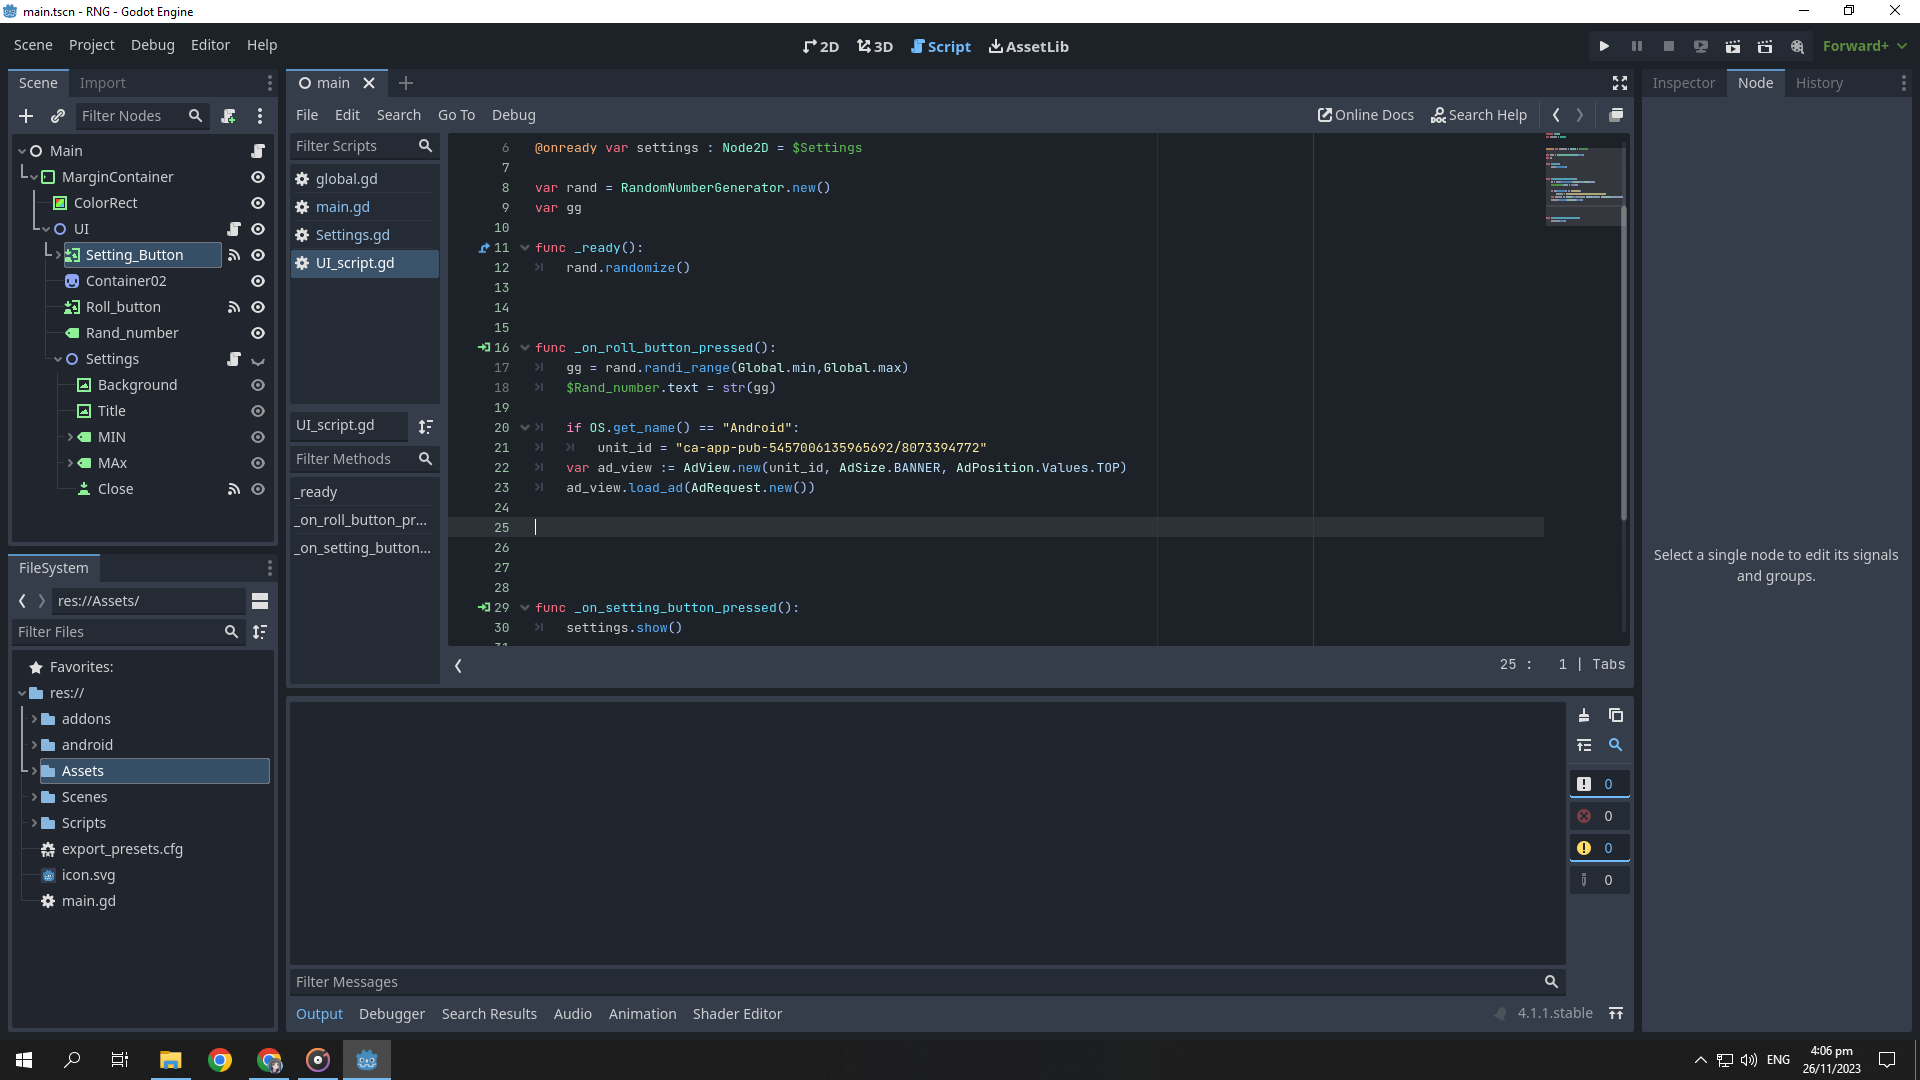Toggle visibility of MarginContainer
This screenshot has height=1080, width=1920.
pyautogui.click(x=258, y=177)
